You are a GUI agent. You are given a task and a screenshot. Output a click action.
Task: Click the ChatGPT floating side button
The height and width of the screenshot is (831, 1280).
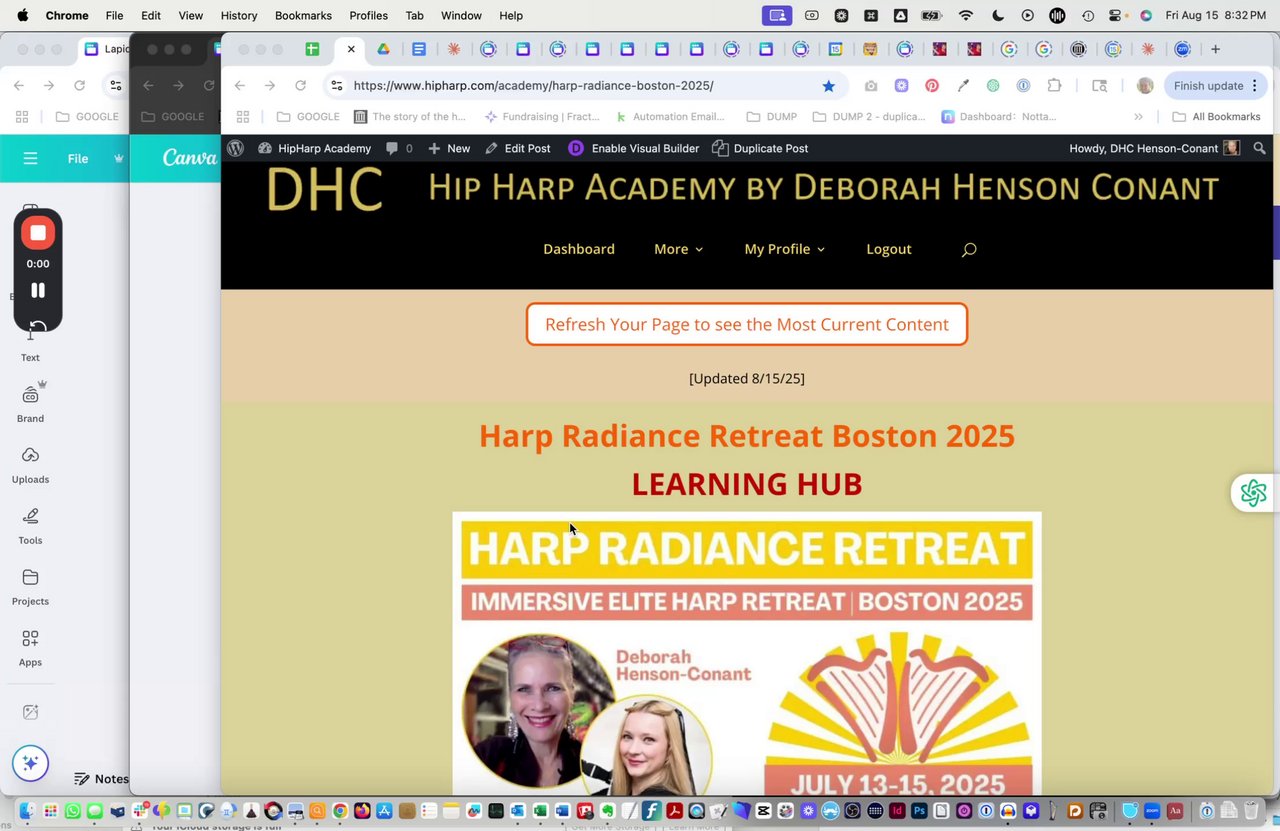(x=1254, y=492)
